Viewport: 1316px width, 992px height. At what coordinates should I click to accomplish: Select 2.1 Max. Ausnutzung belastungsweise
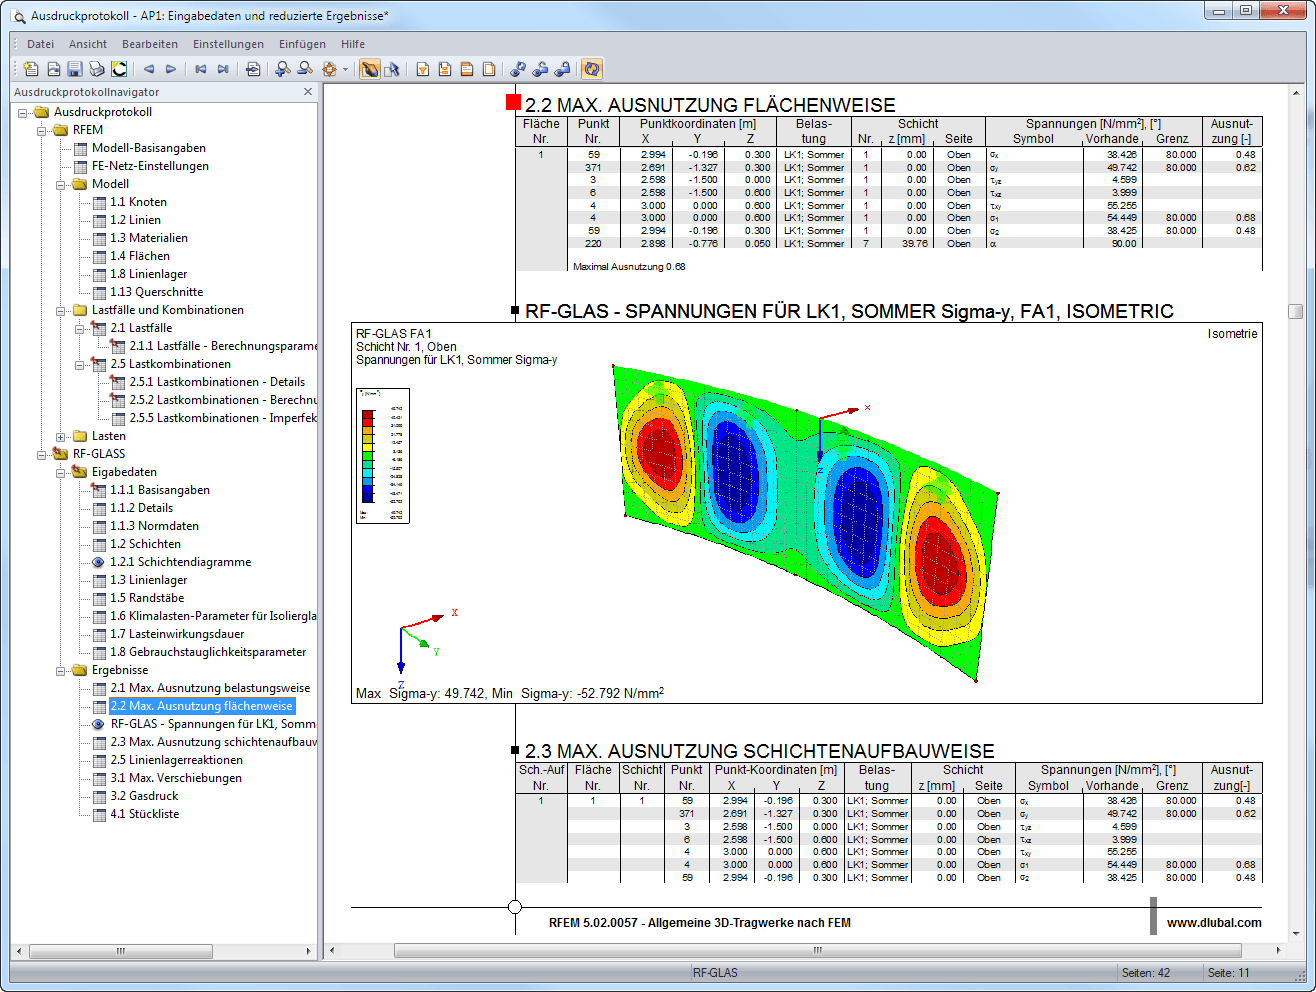[210, 688]
